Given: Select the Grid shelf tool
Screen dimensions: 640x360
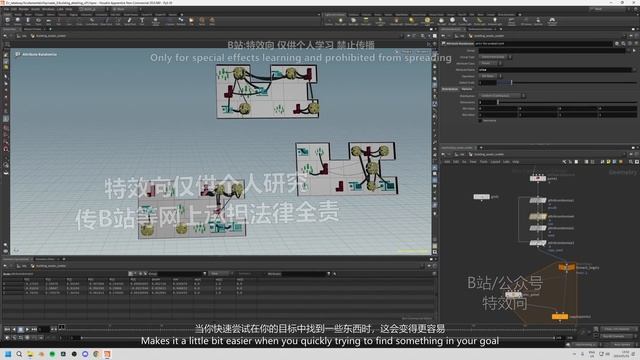Looking at the screenshot, I should (x=49, y=21).
